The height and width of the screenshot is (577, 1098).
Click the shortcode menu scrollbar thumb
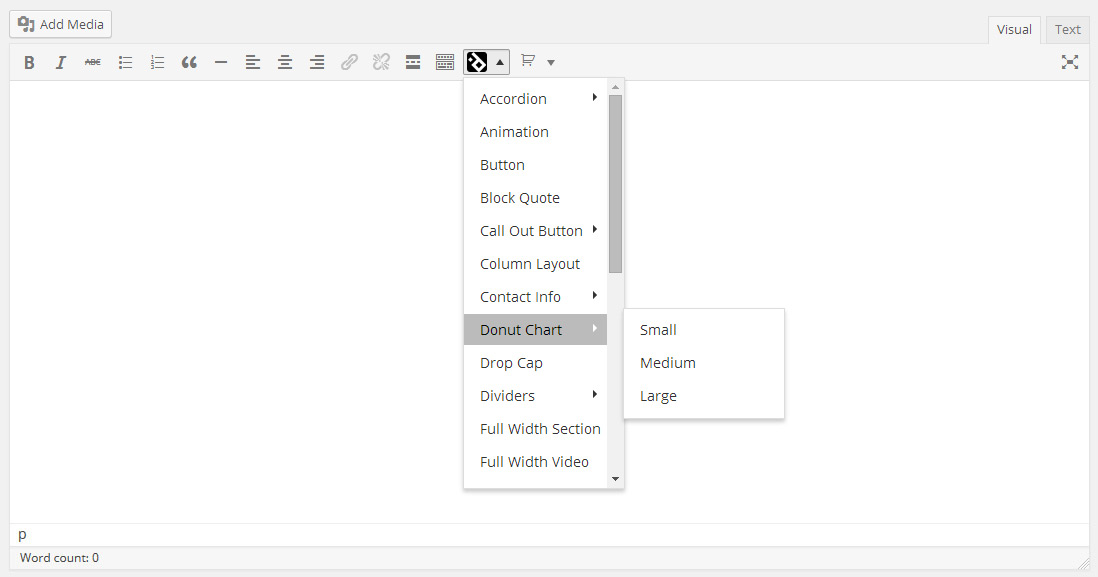(x=616, y=183)
